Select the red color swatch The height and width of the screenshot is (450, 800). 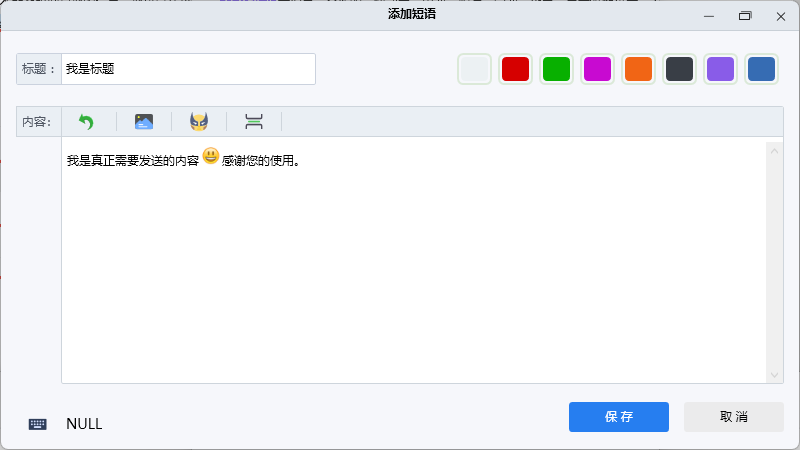tap(515, 69)
